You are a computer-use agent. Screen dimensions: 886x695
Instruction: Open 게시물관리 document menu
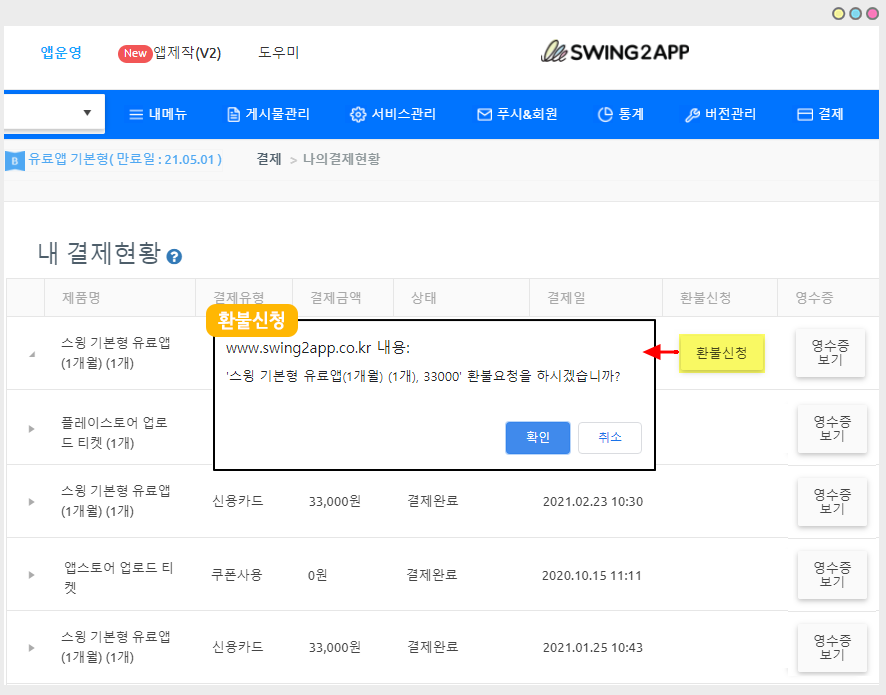[268, 114]
